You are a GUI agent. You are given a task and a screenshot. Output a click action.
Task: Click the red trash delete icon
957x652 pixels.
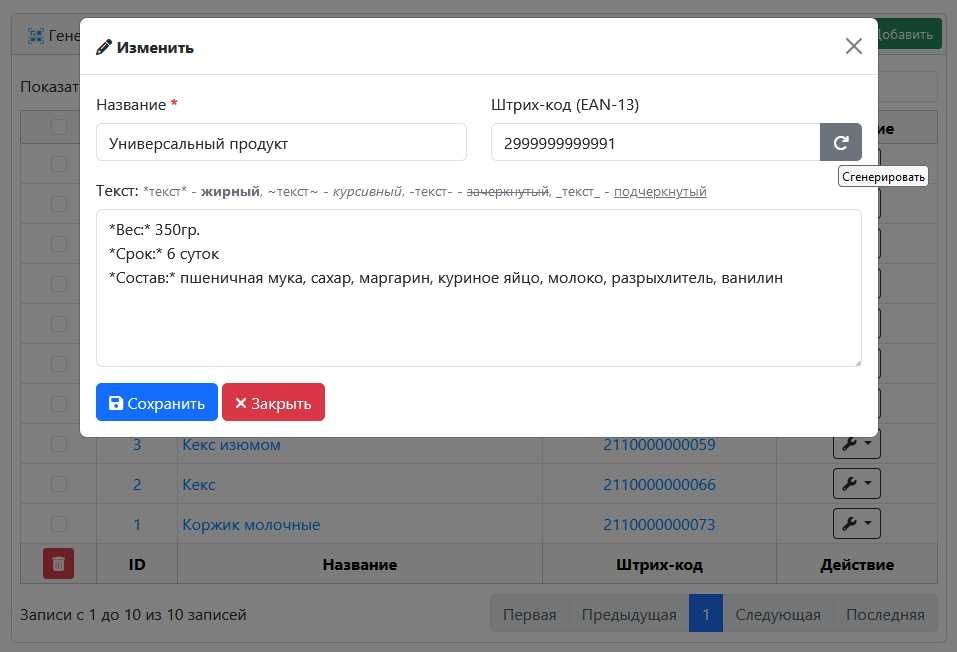point(59,563)
